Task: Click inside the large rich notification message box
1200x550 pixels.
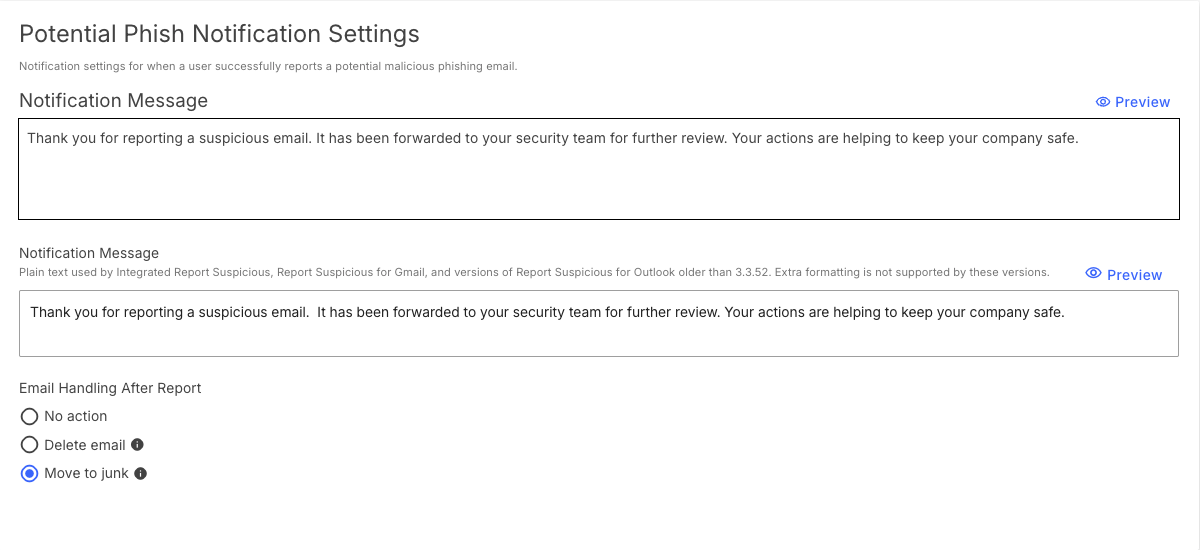Action: pos(599,169)
